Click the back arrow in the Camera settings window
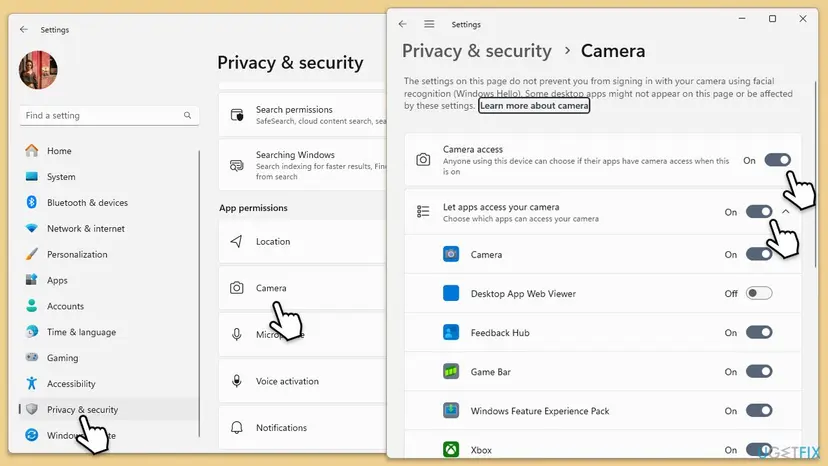 pos(403,24)
